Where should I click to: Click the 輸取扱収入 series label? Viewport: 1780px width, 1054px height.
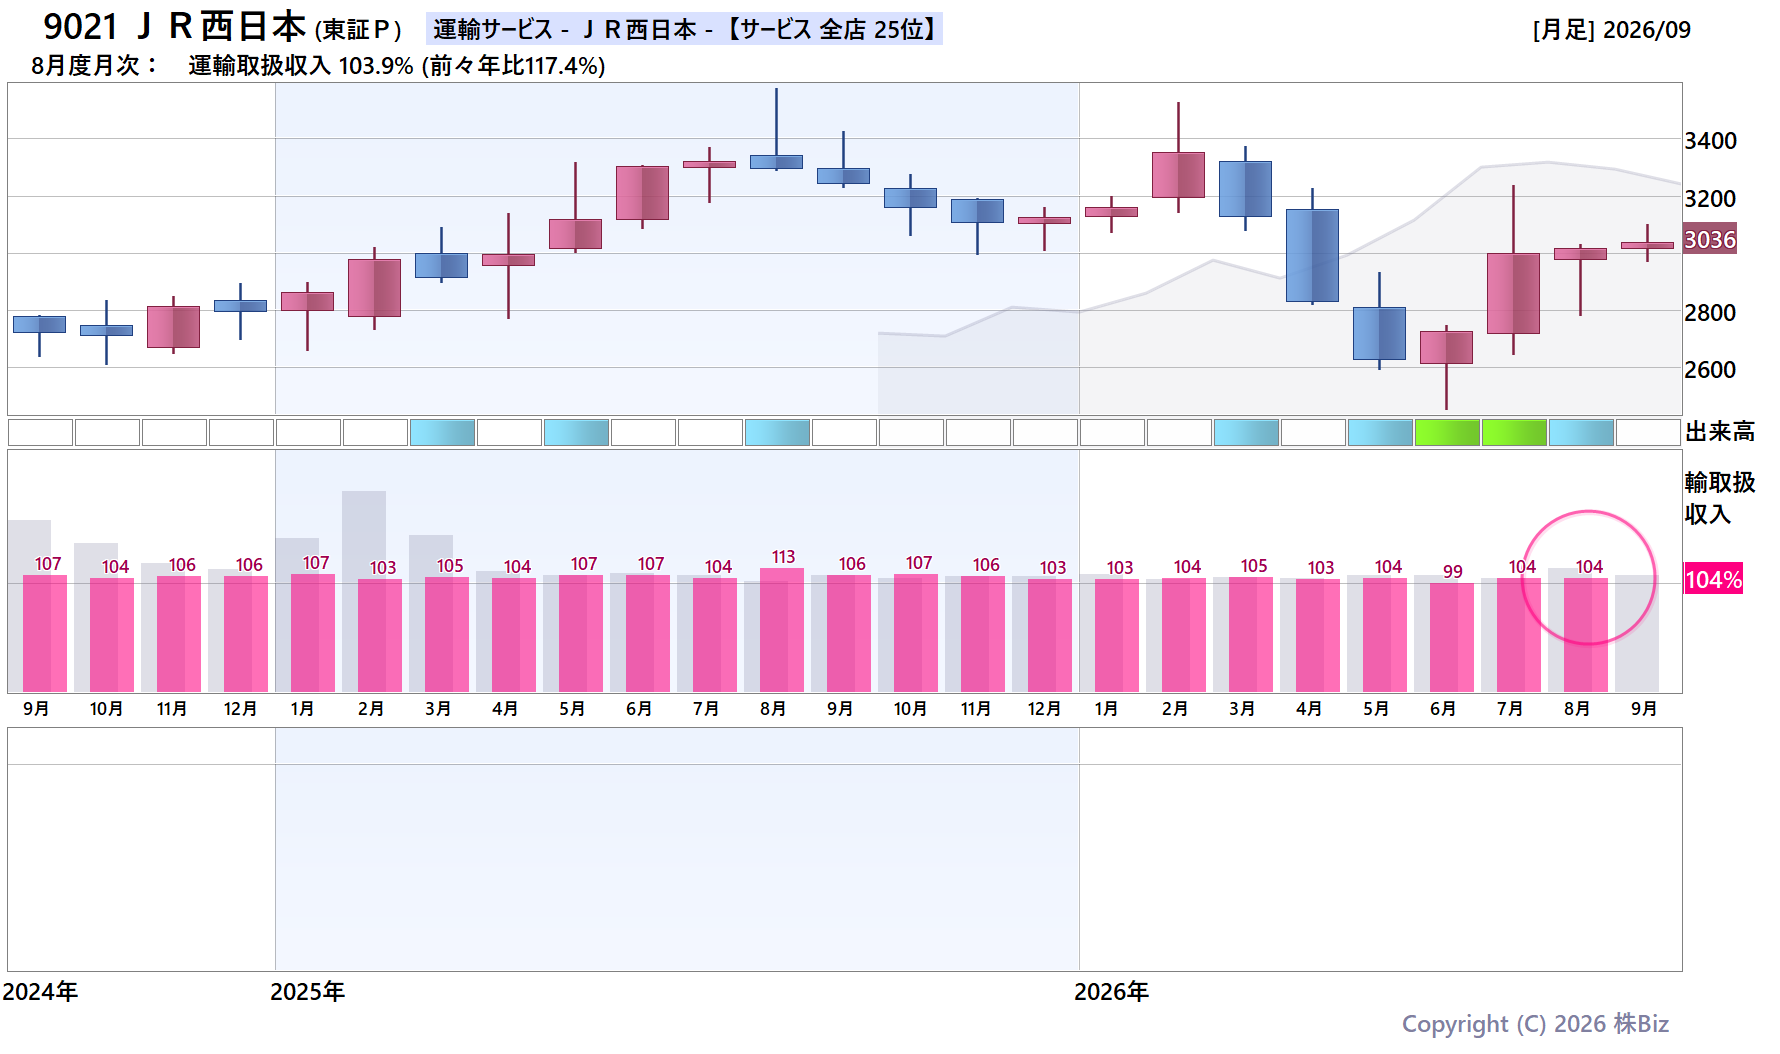pyautogui.click(x=1720, y=498)
